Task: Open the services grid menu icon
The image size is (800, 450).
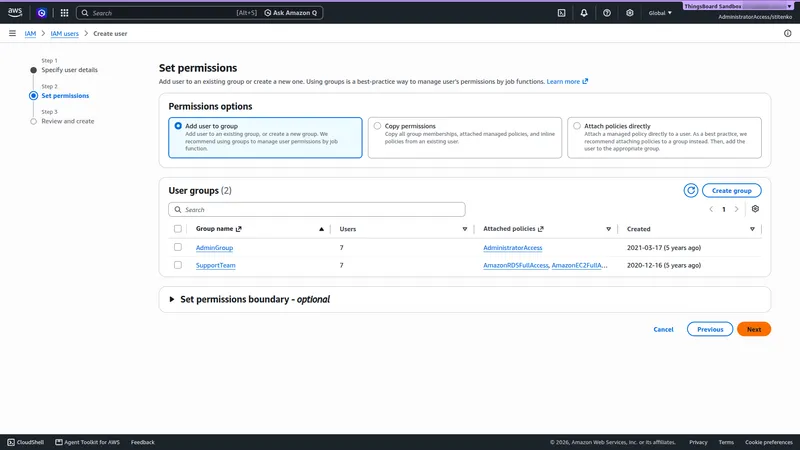Action: 64,13
